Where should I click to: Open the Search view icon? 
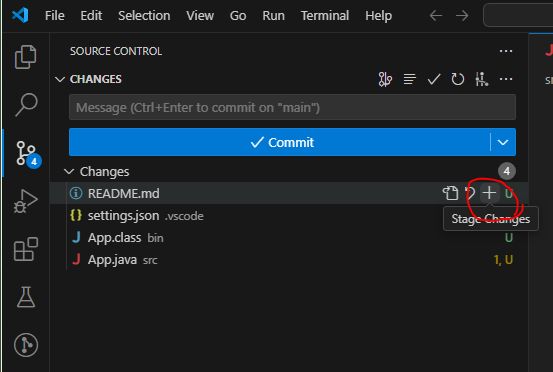(26, 104)
